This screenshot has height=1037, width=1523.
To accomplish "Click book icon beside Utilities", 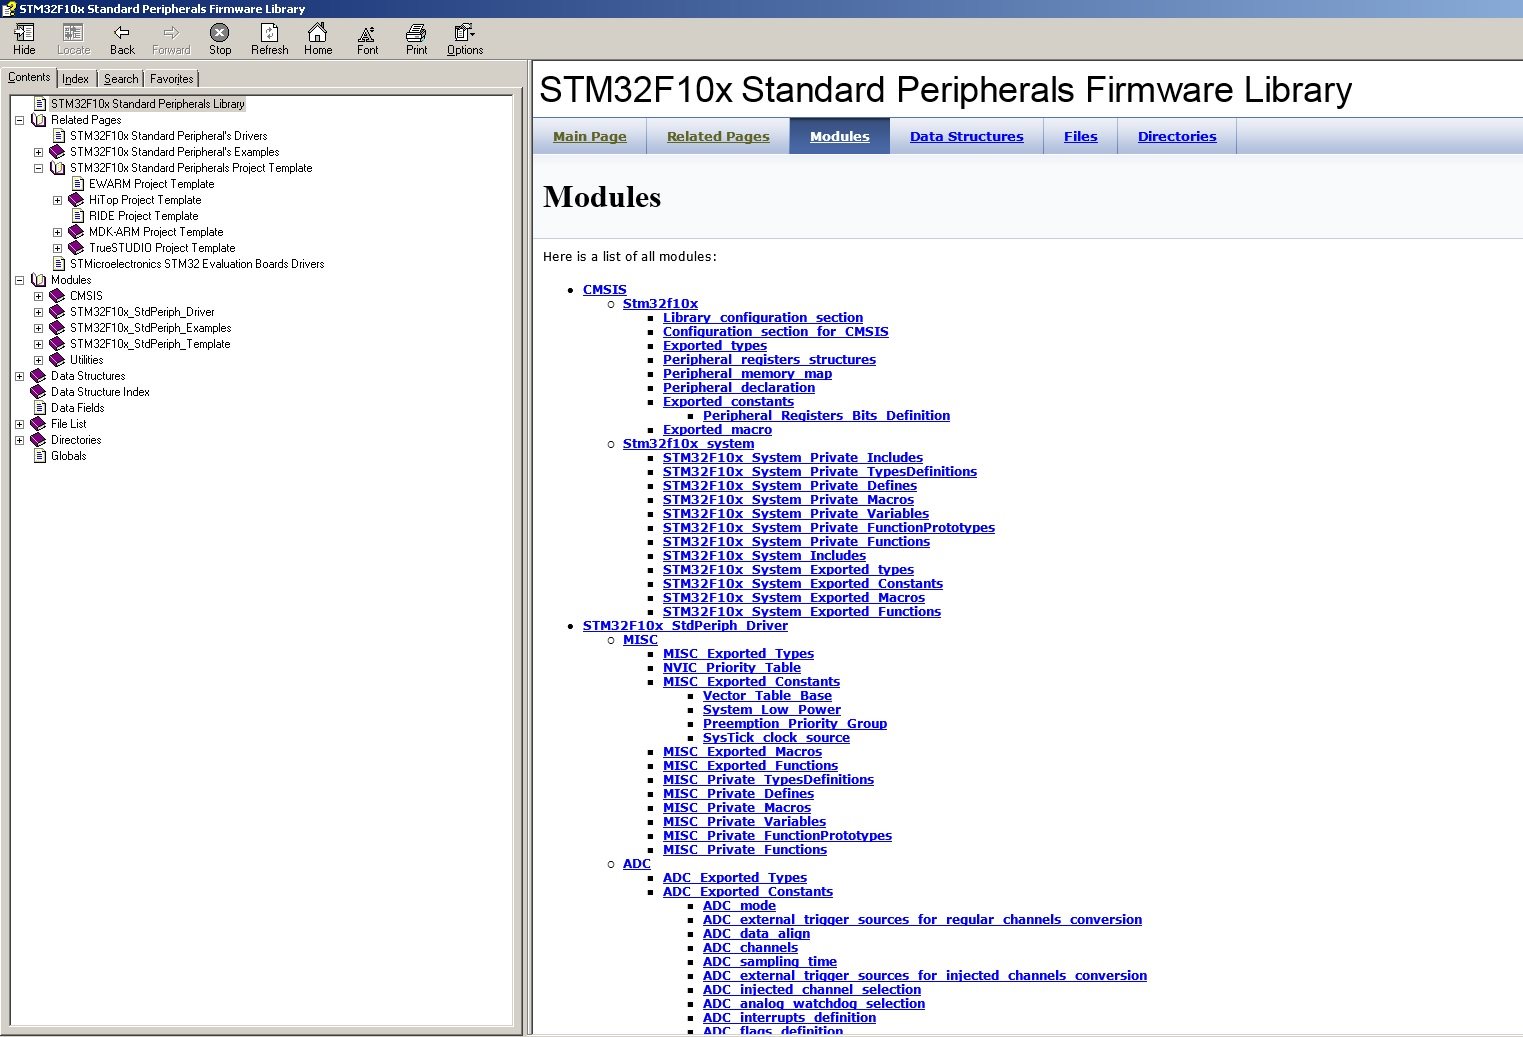I will point(58,360).
